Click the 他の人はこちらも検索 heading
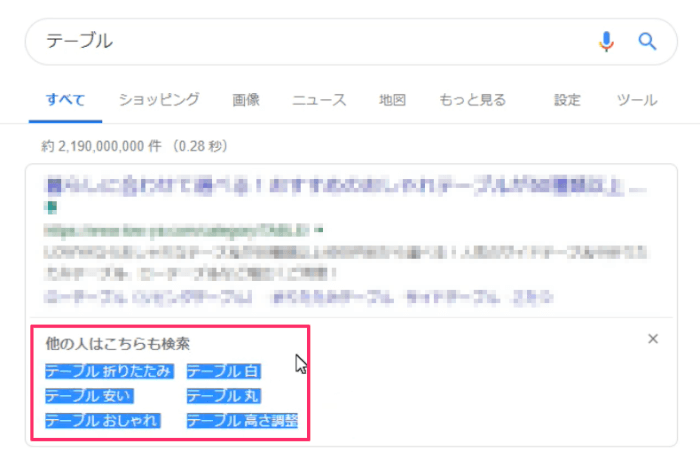 (x=117, y=343)
